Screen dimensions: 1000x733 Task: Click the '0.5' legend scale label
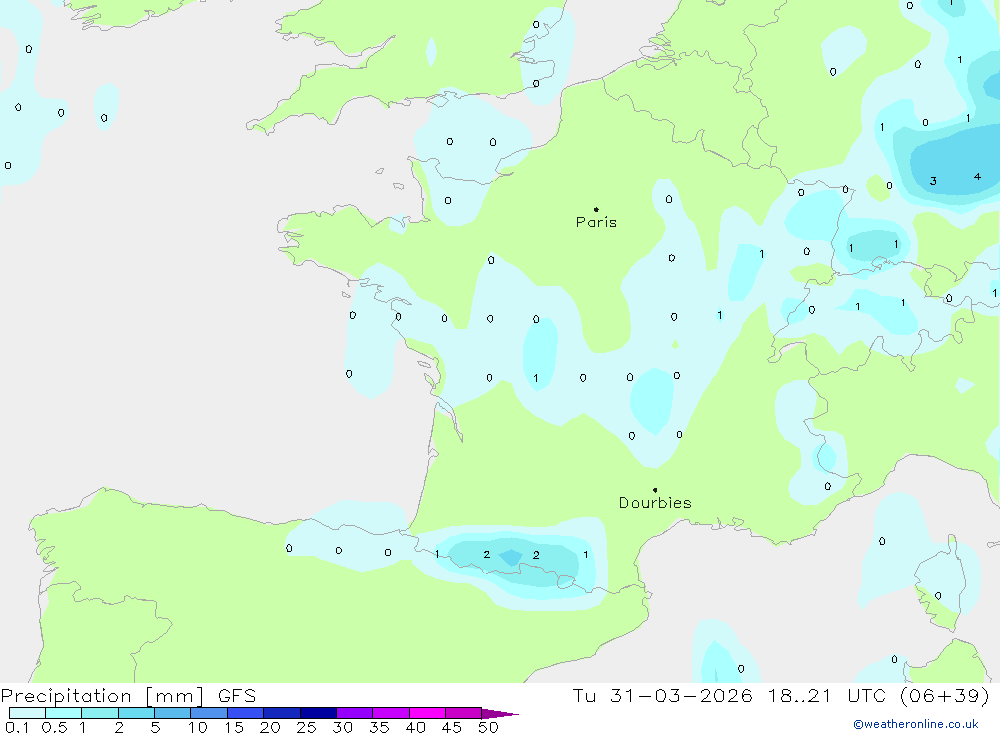(54, 727)
